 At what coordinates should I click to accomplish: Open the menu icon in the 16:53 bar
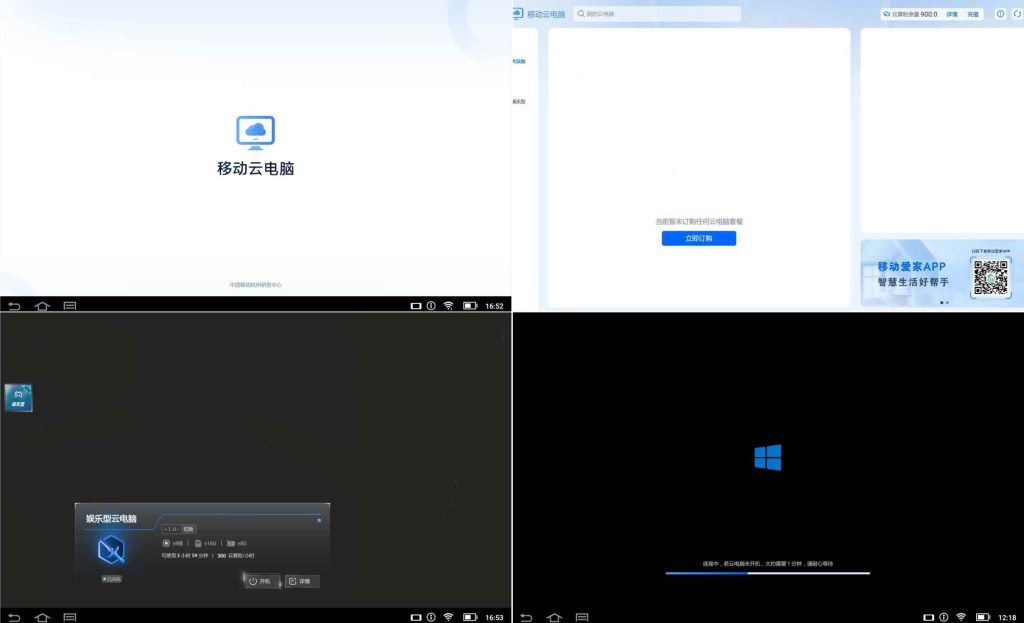coord(70,617)
